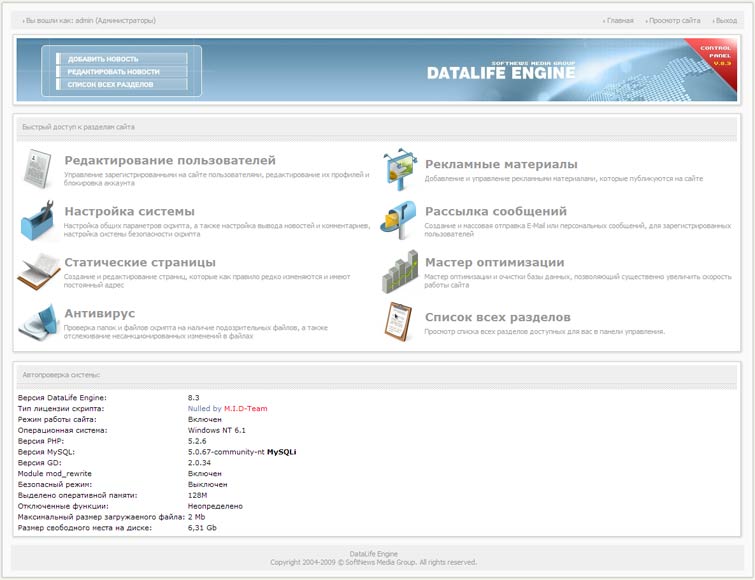Click the 'Автопроверка системы' panel header
Viewport: 755px width, 580px height.
tap(377, 374)
